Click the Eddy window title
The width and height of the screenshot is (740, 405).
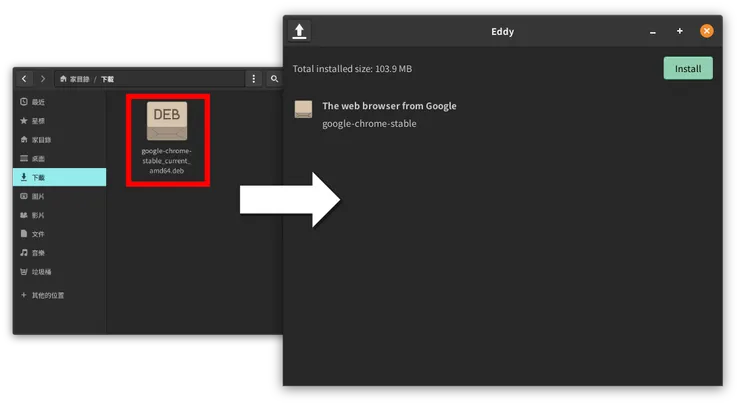coord(502,32)
